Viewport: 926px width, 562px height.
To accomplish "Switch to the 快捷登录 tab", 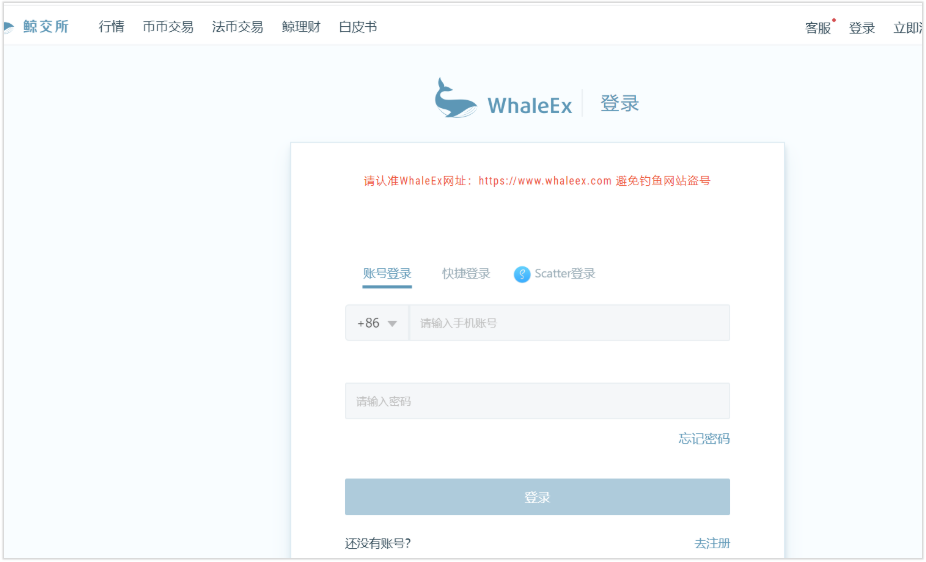I will point(466,274).
